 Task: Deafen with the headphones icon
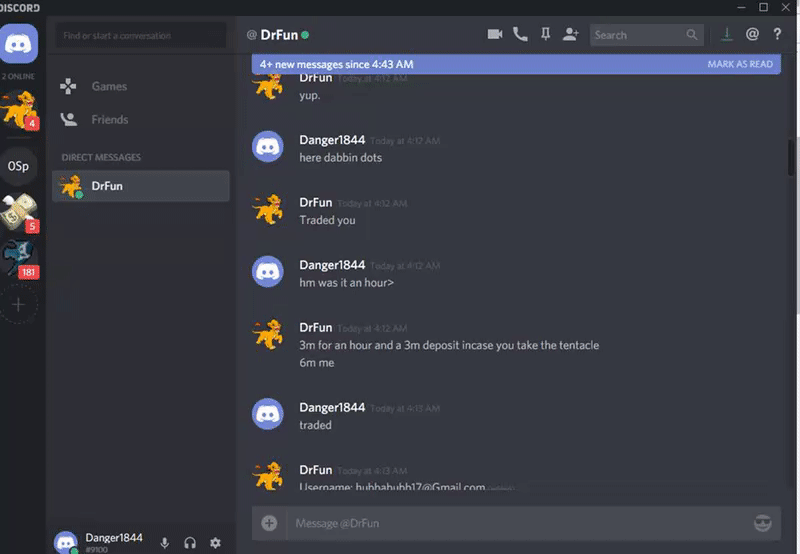190,543
